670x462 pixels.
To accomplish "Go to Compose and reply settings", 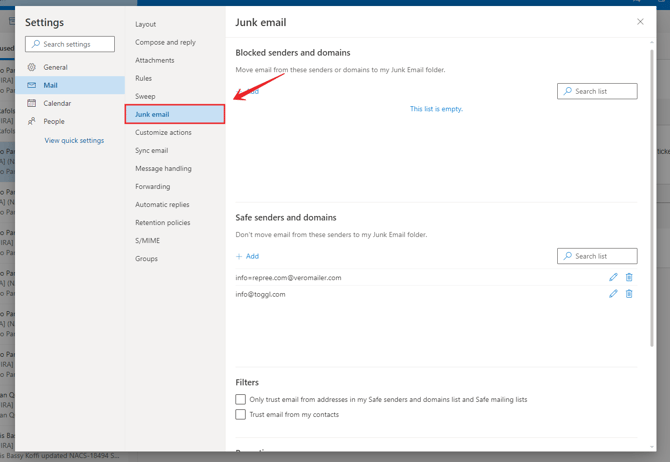I will pos(166,42).
